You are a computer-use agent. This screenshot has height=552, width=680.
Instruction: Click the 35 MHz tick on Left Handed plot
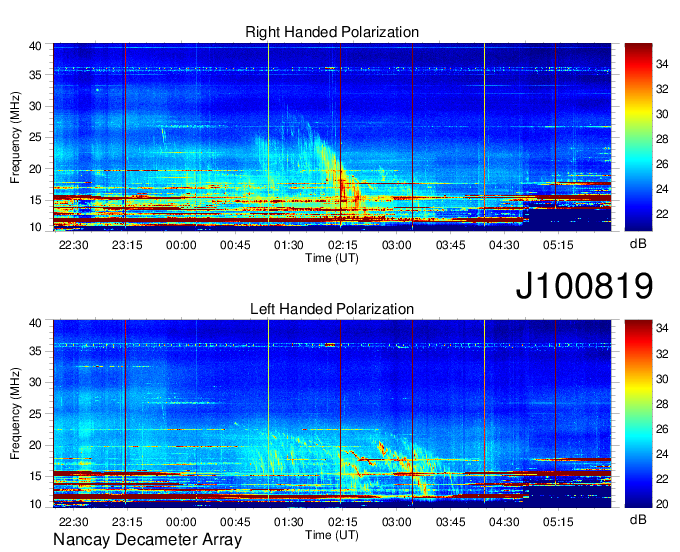click(x=35, y=351)
